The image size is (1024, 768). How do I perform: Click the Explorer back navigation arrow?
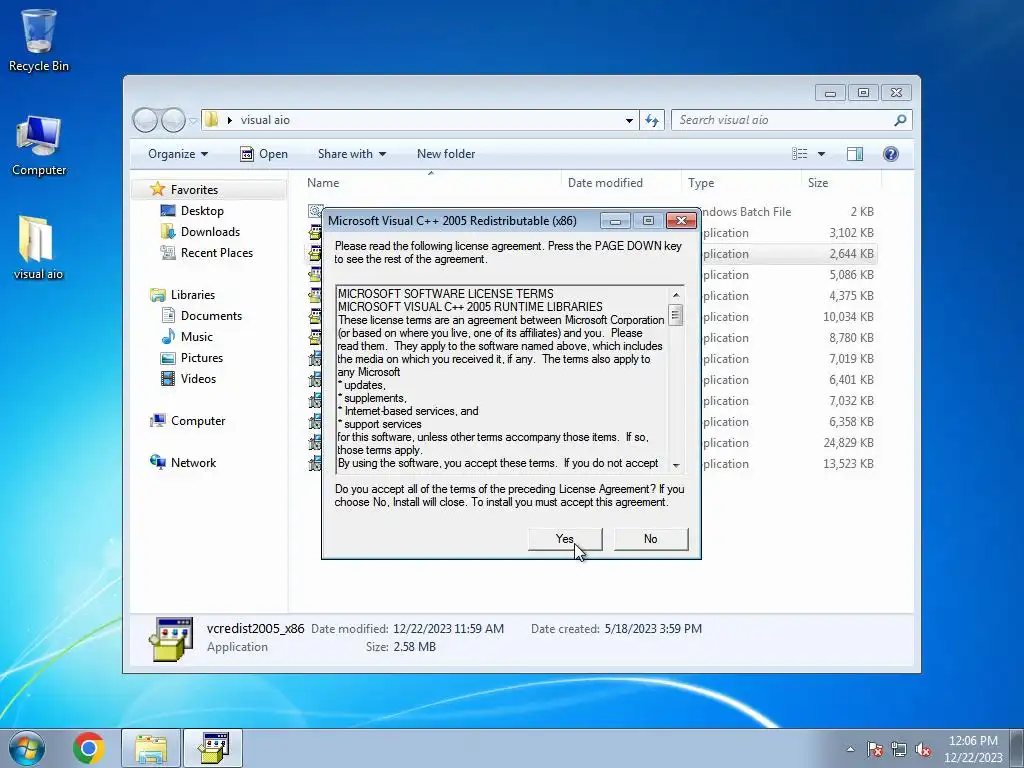pyautogui.click(x=145, y=120)
